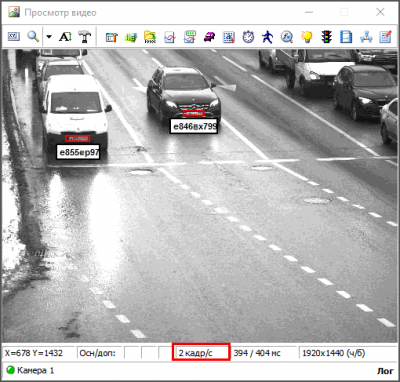Open the film strip video icon
Viewport: 400px width, 382px height.
click(346, 37)
